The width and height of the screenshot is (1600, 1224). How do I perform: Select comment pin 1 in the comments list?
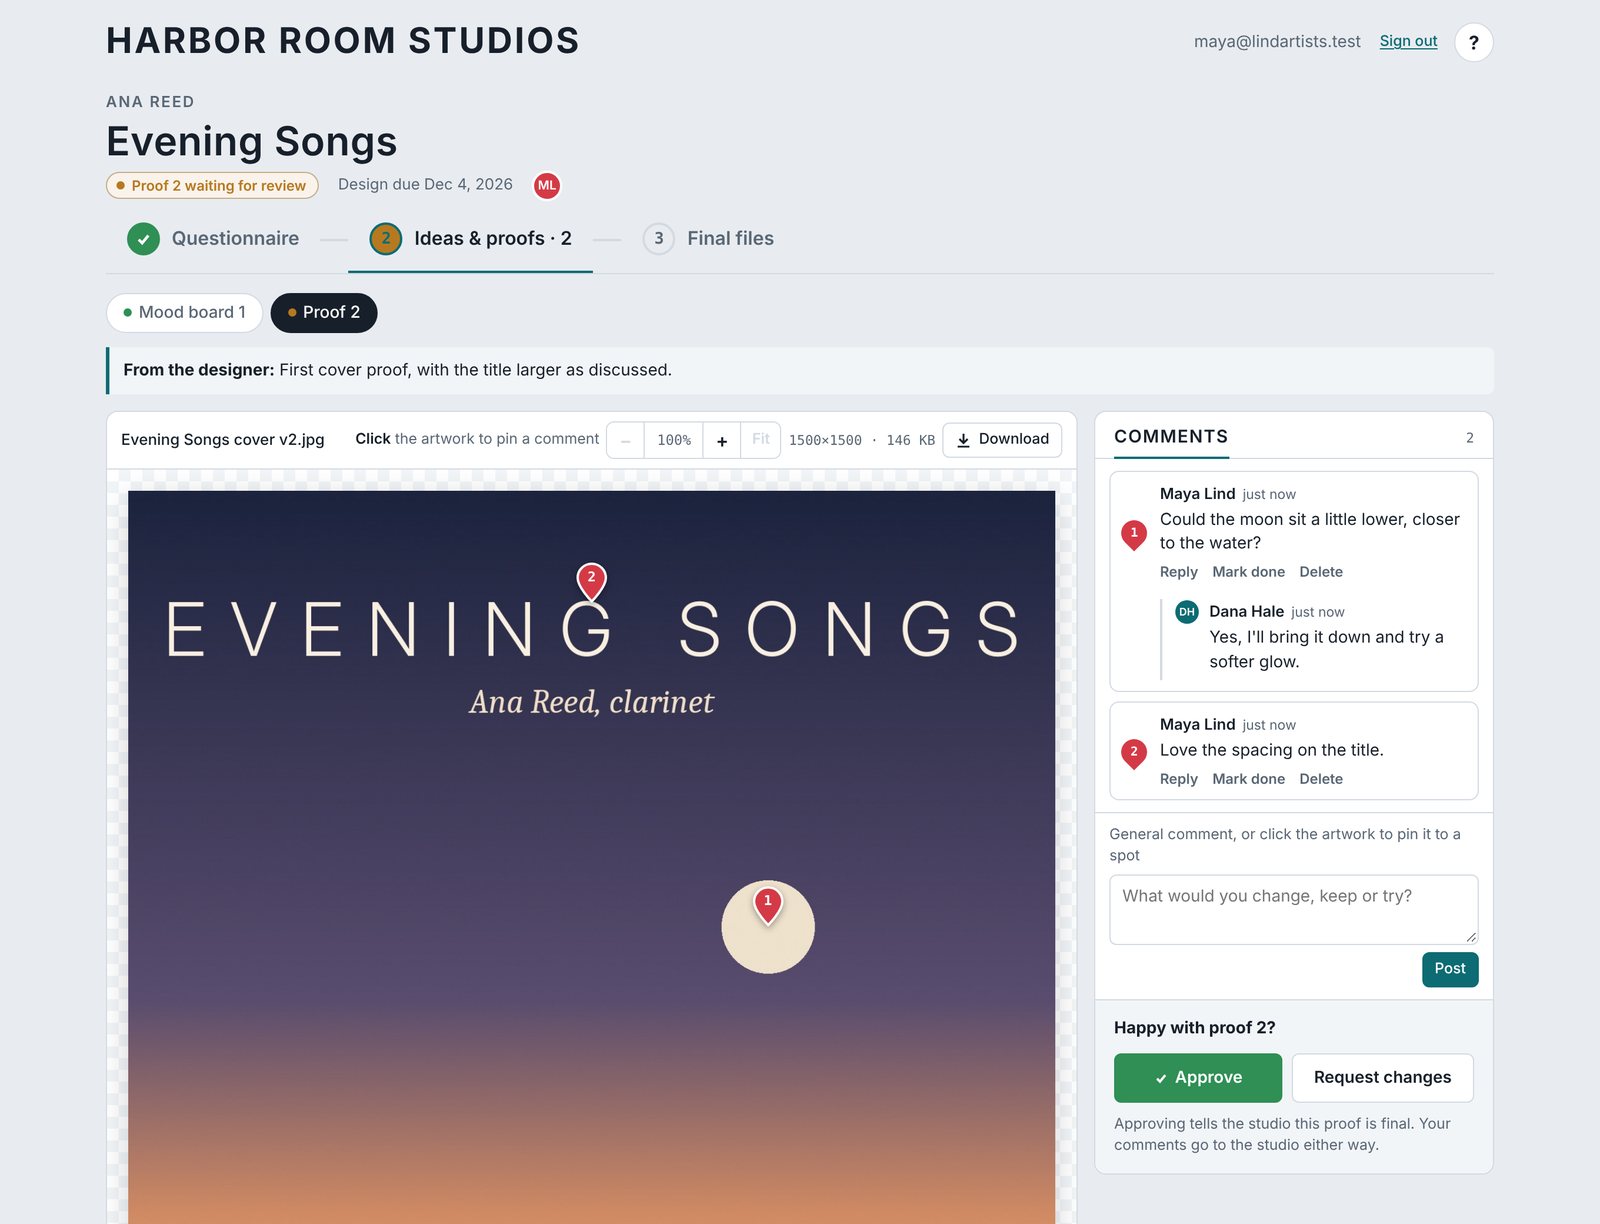click(1134, 534)
